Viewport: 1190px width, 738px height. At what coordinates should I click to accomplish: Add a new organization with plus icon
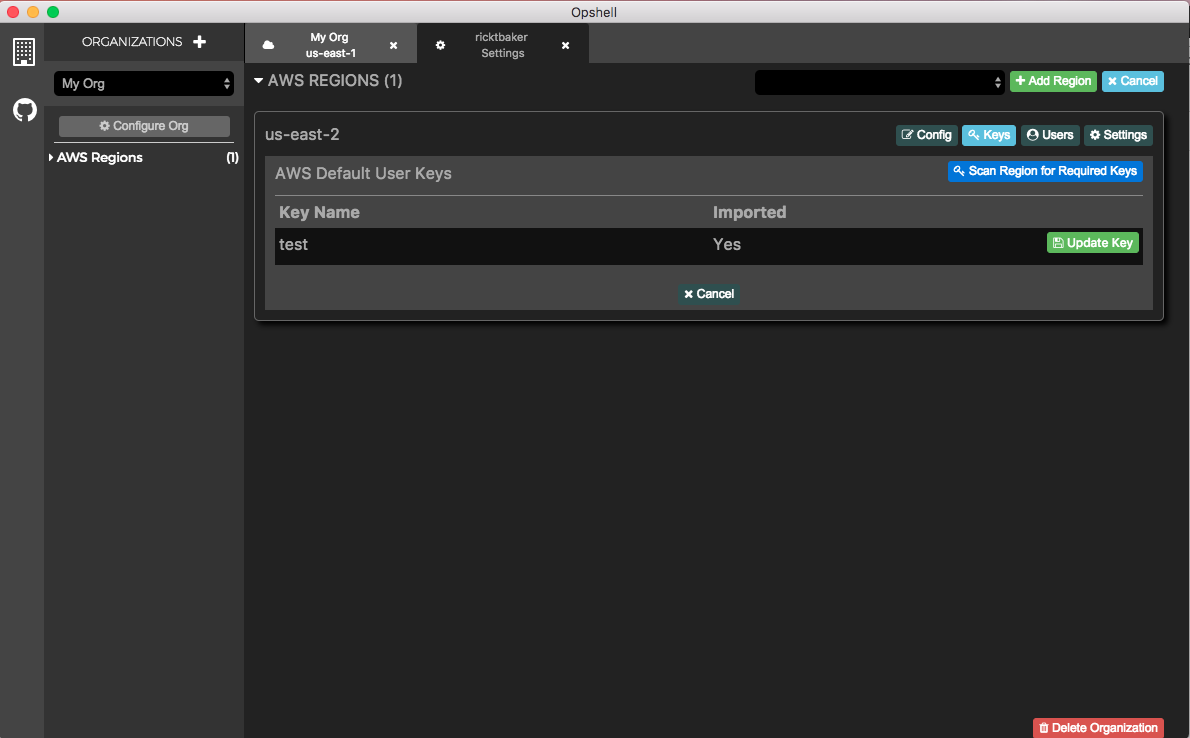200,42
